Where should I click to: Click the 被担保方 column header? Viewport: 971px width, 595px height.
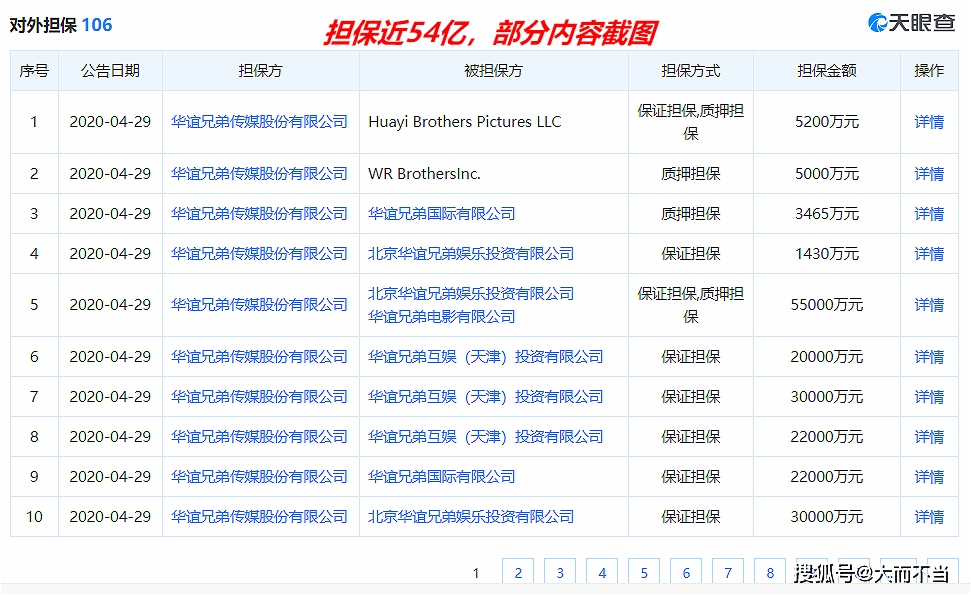[494, 71]
